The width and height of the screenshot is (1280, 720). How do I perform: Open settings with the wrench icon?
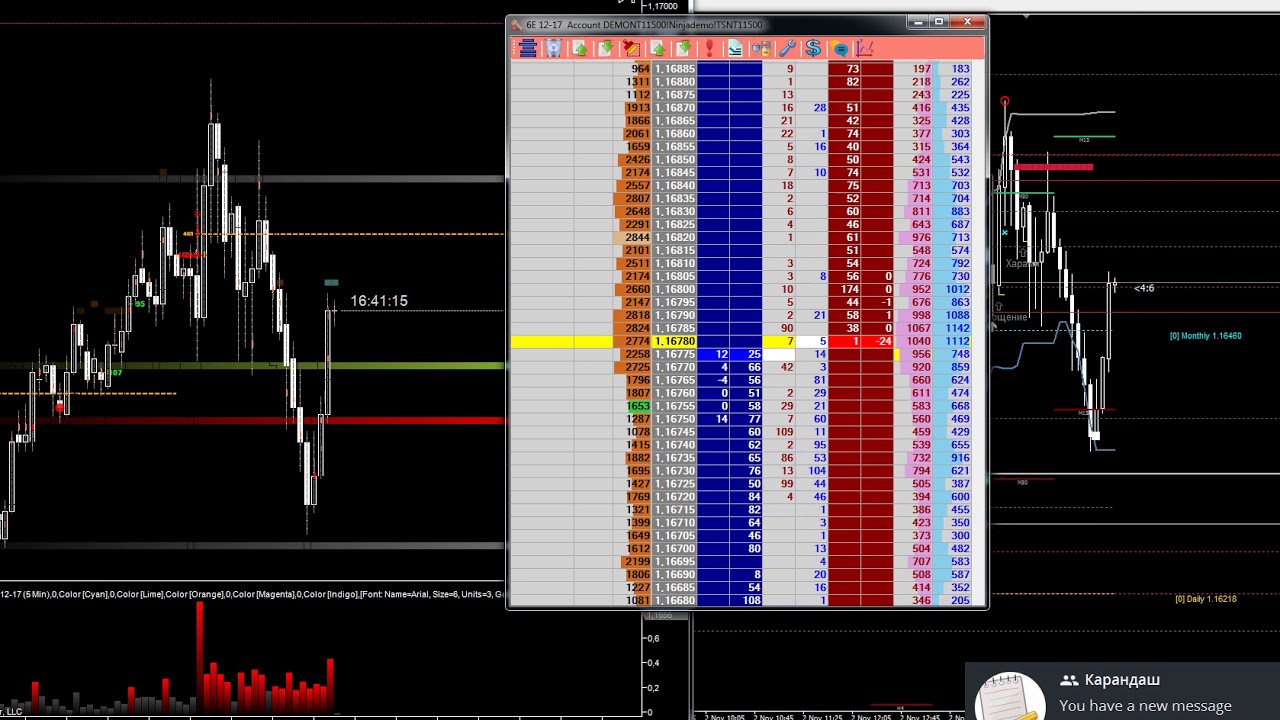click(787, 48)
